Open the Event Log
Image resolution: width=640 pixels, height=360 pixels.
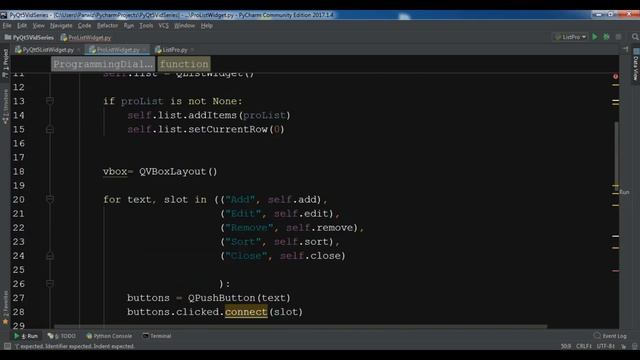(610, 336)
